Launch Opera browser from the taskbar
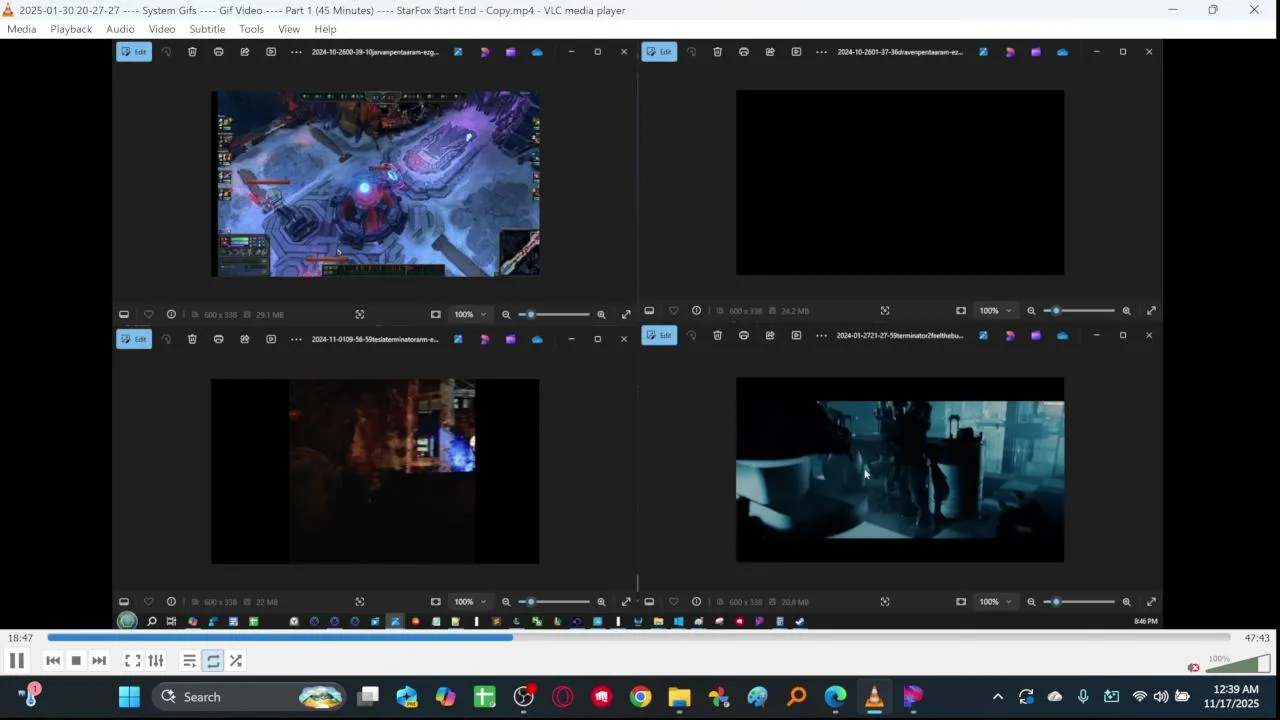The height and width of the screenshot is (720, 1280). click(x=562, y=697)
